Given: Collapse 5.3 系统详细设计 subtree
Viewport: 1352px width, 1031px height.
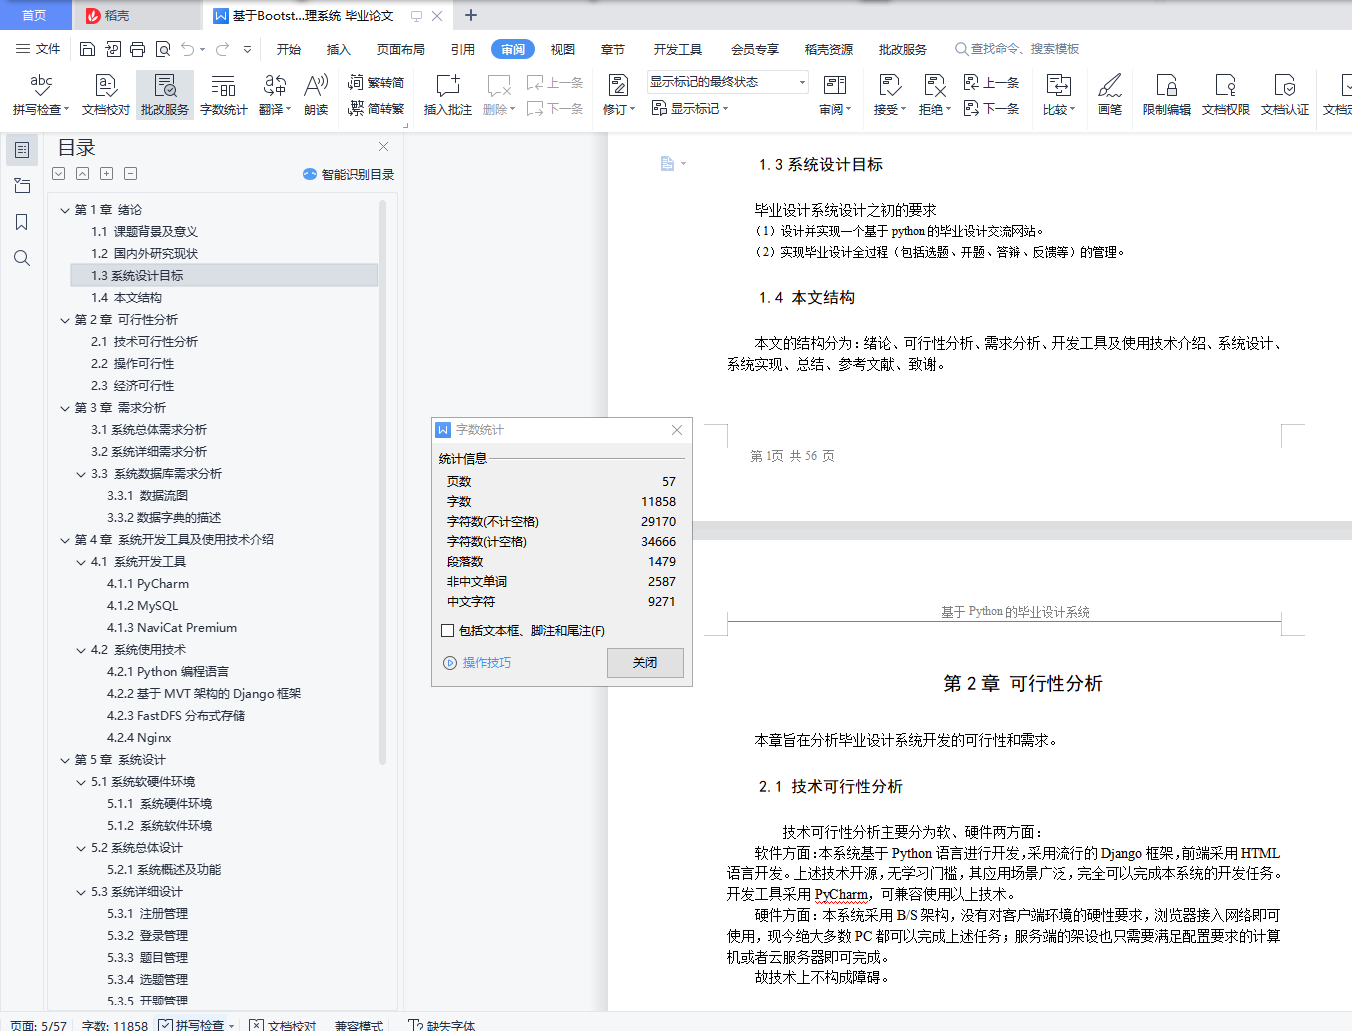Looking at the screenshot, I should 81,892.
